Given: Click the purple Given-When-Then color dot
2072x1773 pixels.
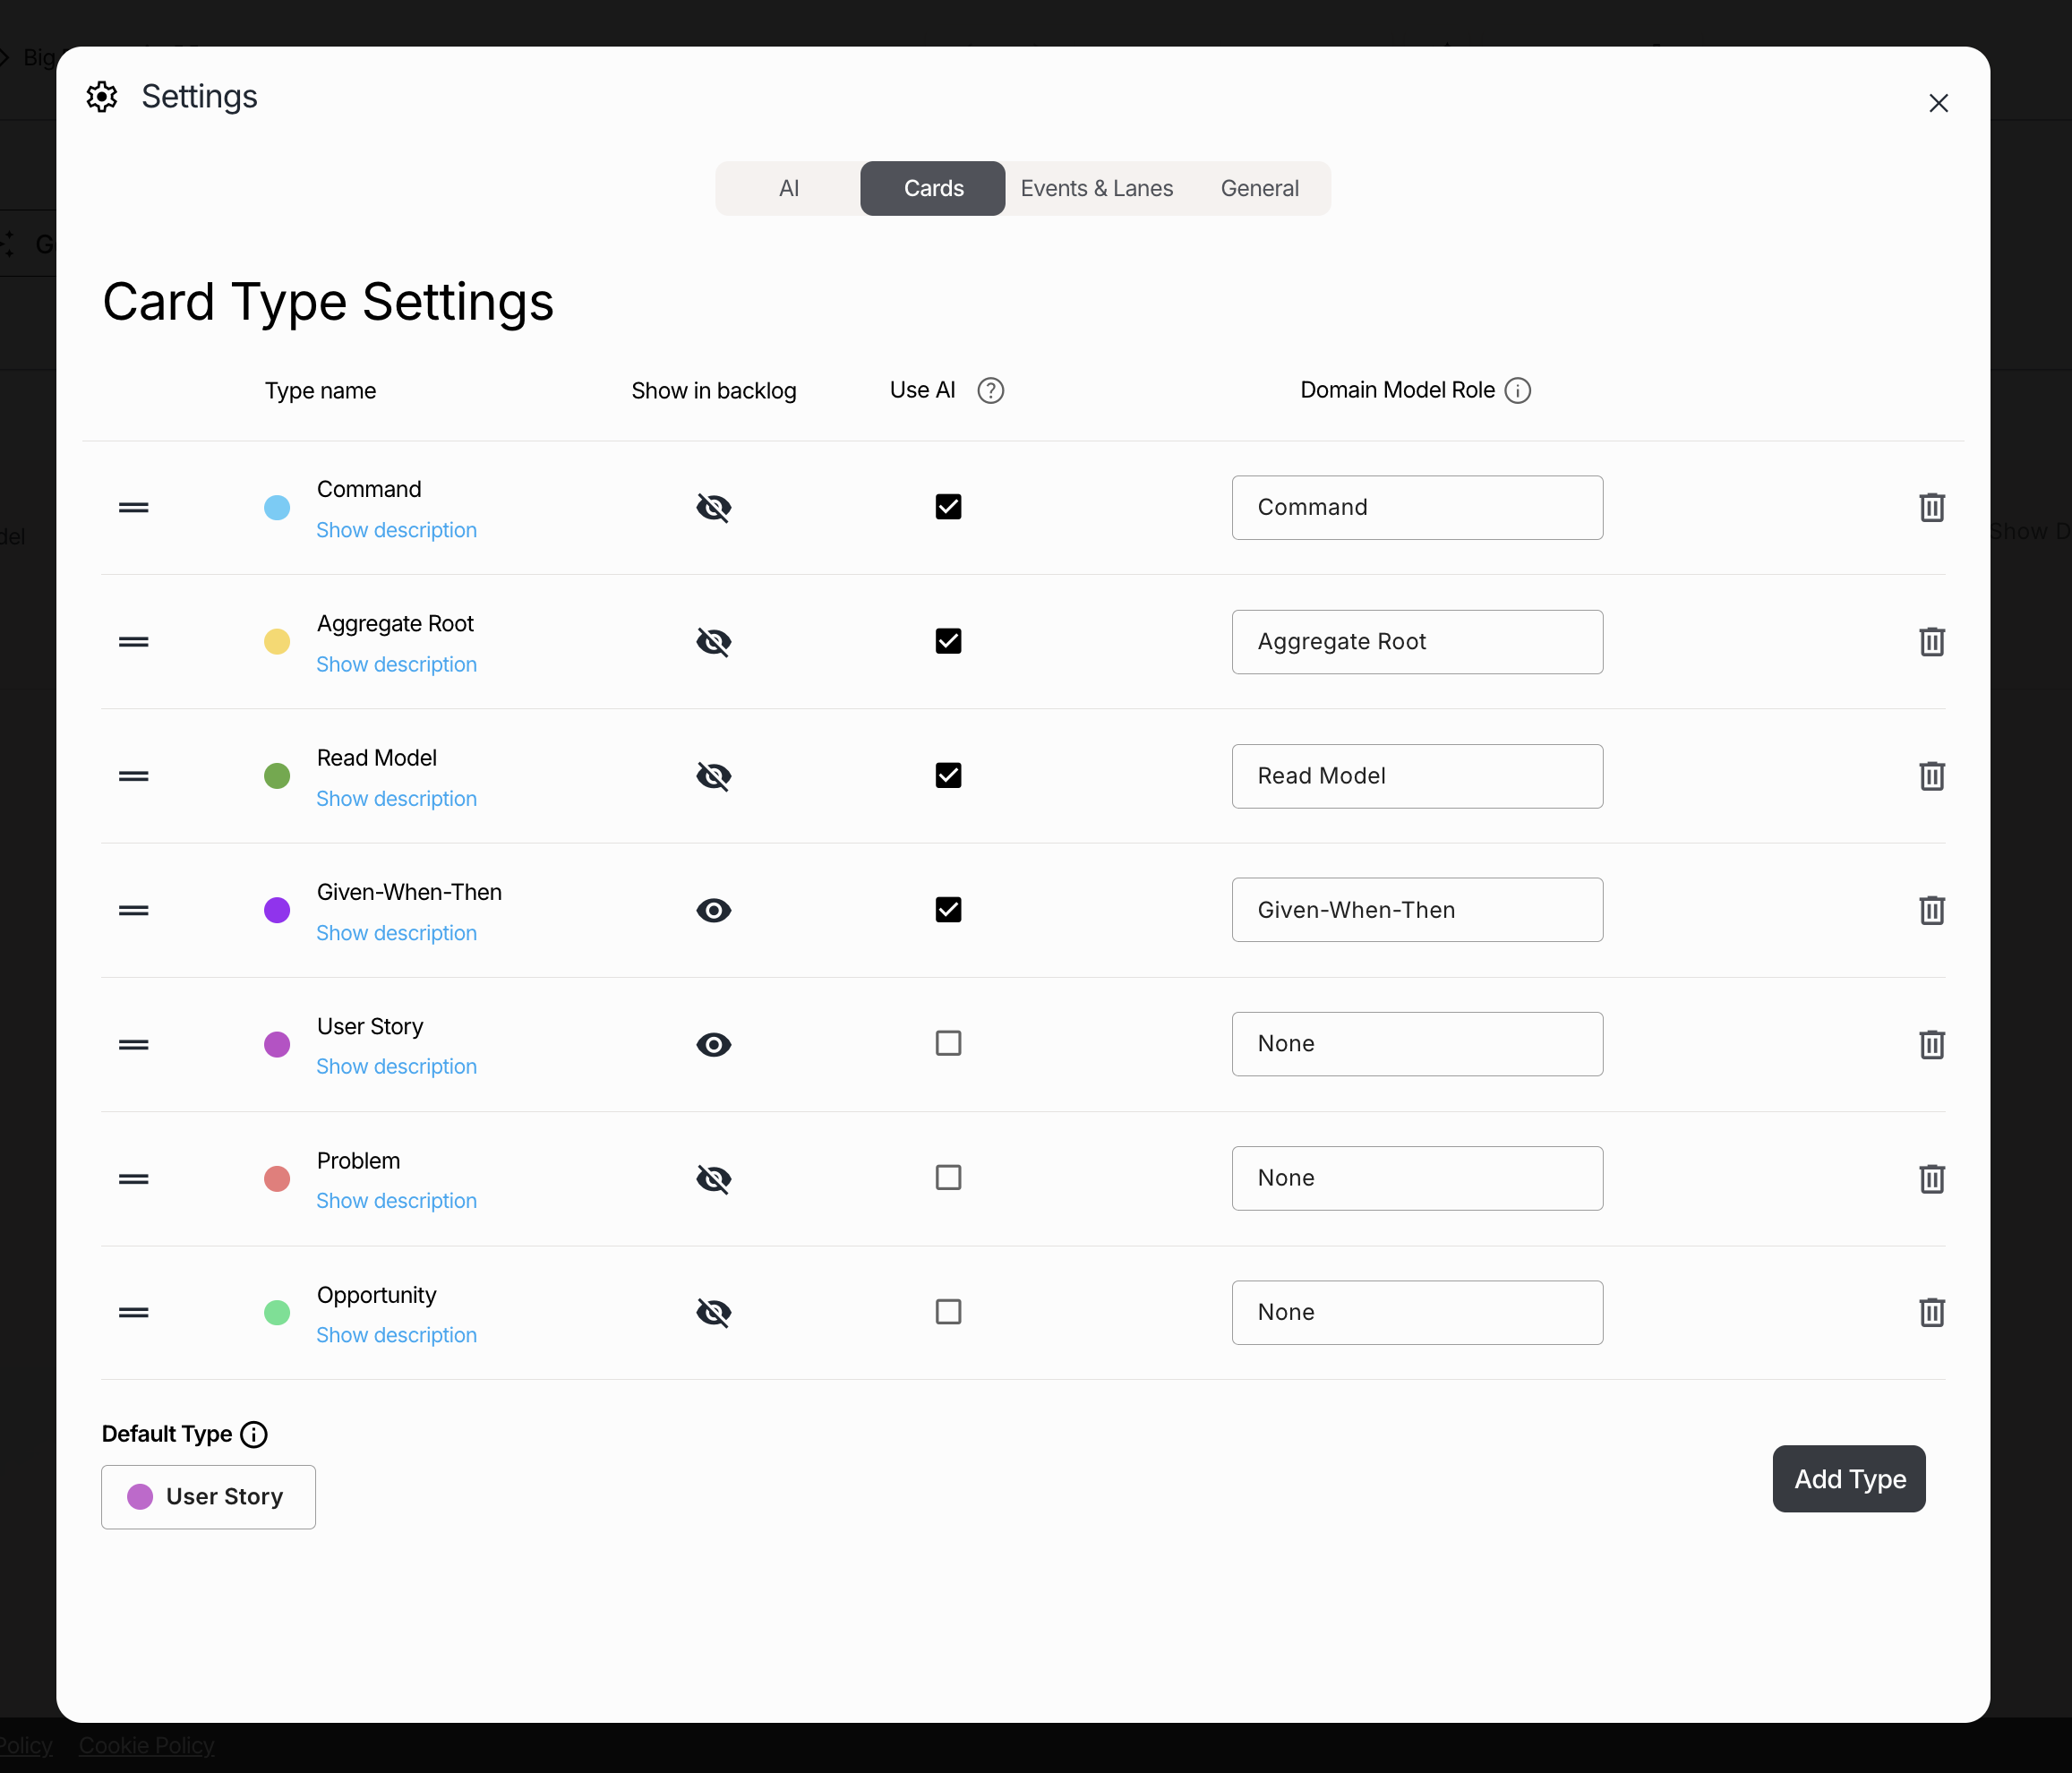Looking at the screenshot, I should click(x=277, y=910).
